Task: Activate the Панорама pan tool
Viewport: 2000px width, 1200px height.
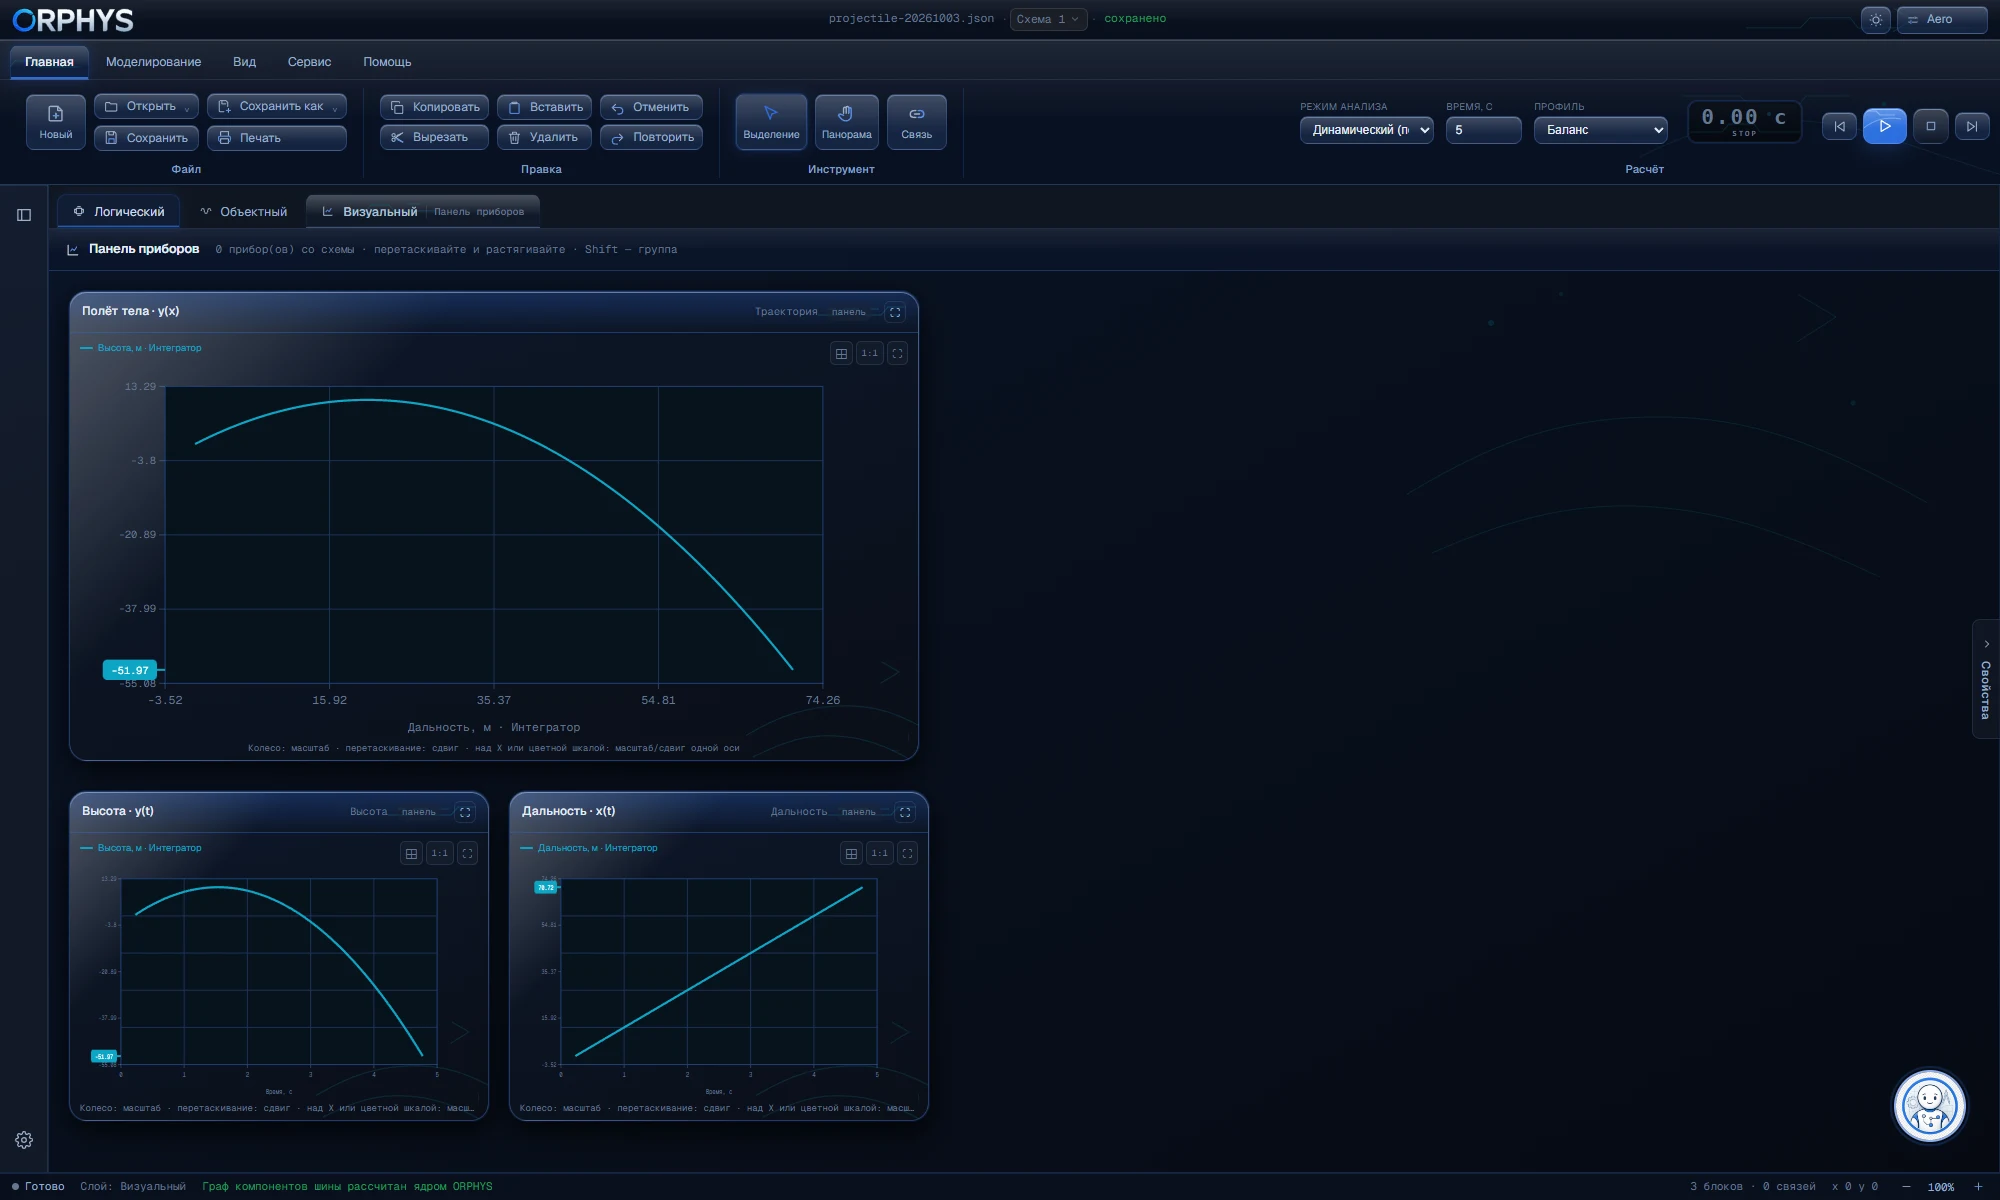Action: 846,122
